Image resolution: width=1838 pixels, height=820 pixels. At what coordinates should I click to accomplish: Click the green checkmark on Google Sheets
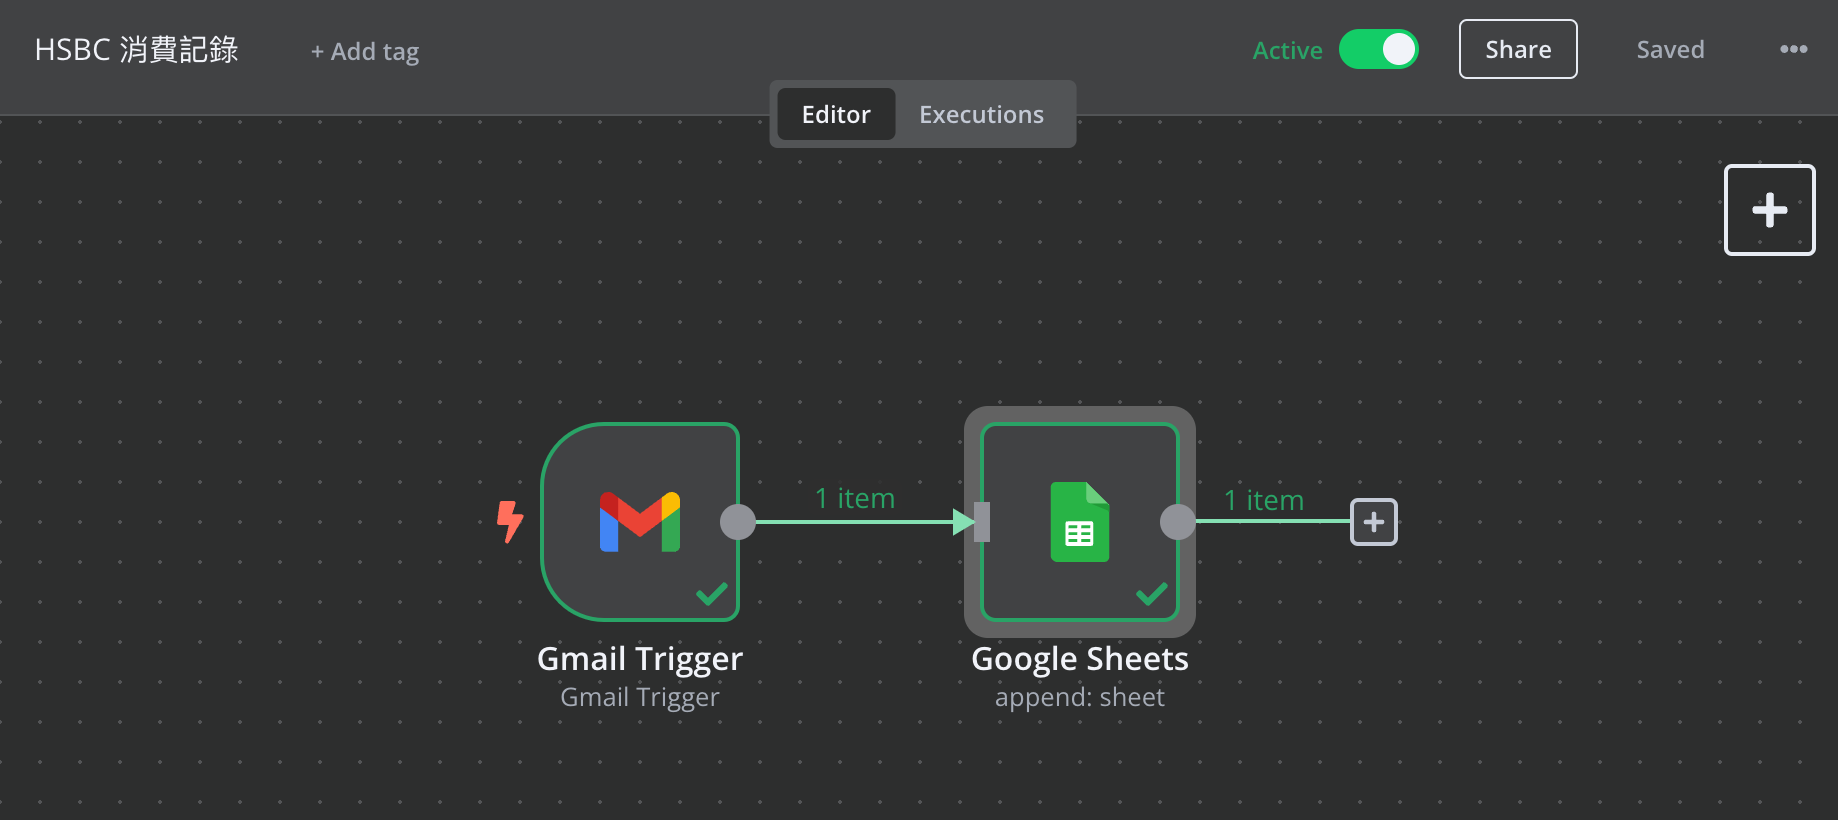click(x=1152, y=594)
